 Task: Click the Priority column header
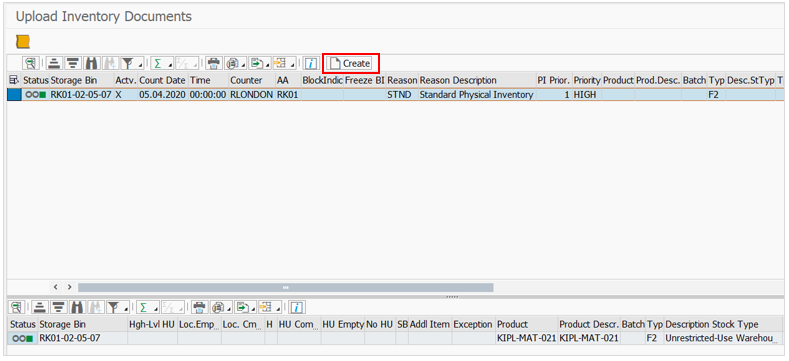tap(587, 80)
